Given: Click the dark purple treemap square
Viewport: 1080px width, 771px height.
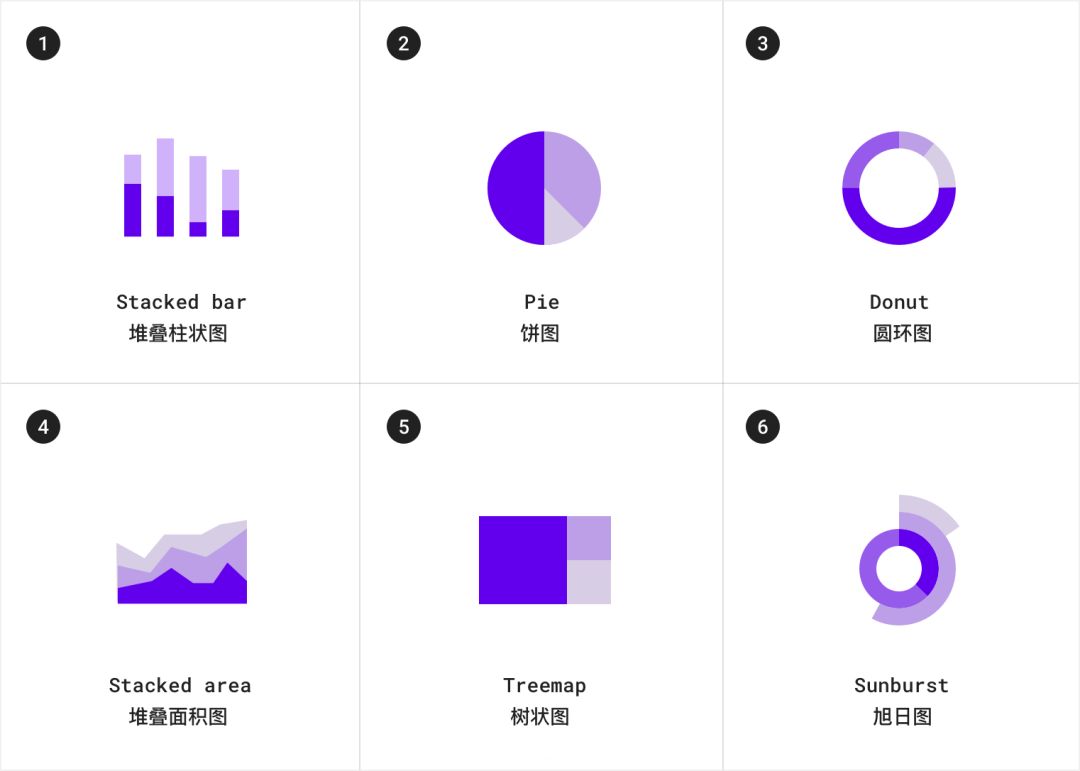Looking at the screenshot, I should pos(523,559).
